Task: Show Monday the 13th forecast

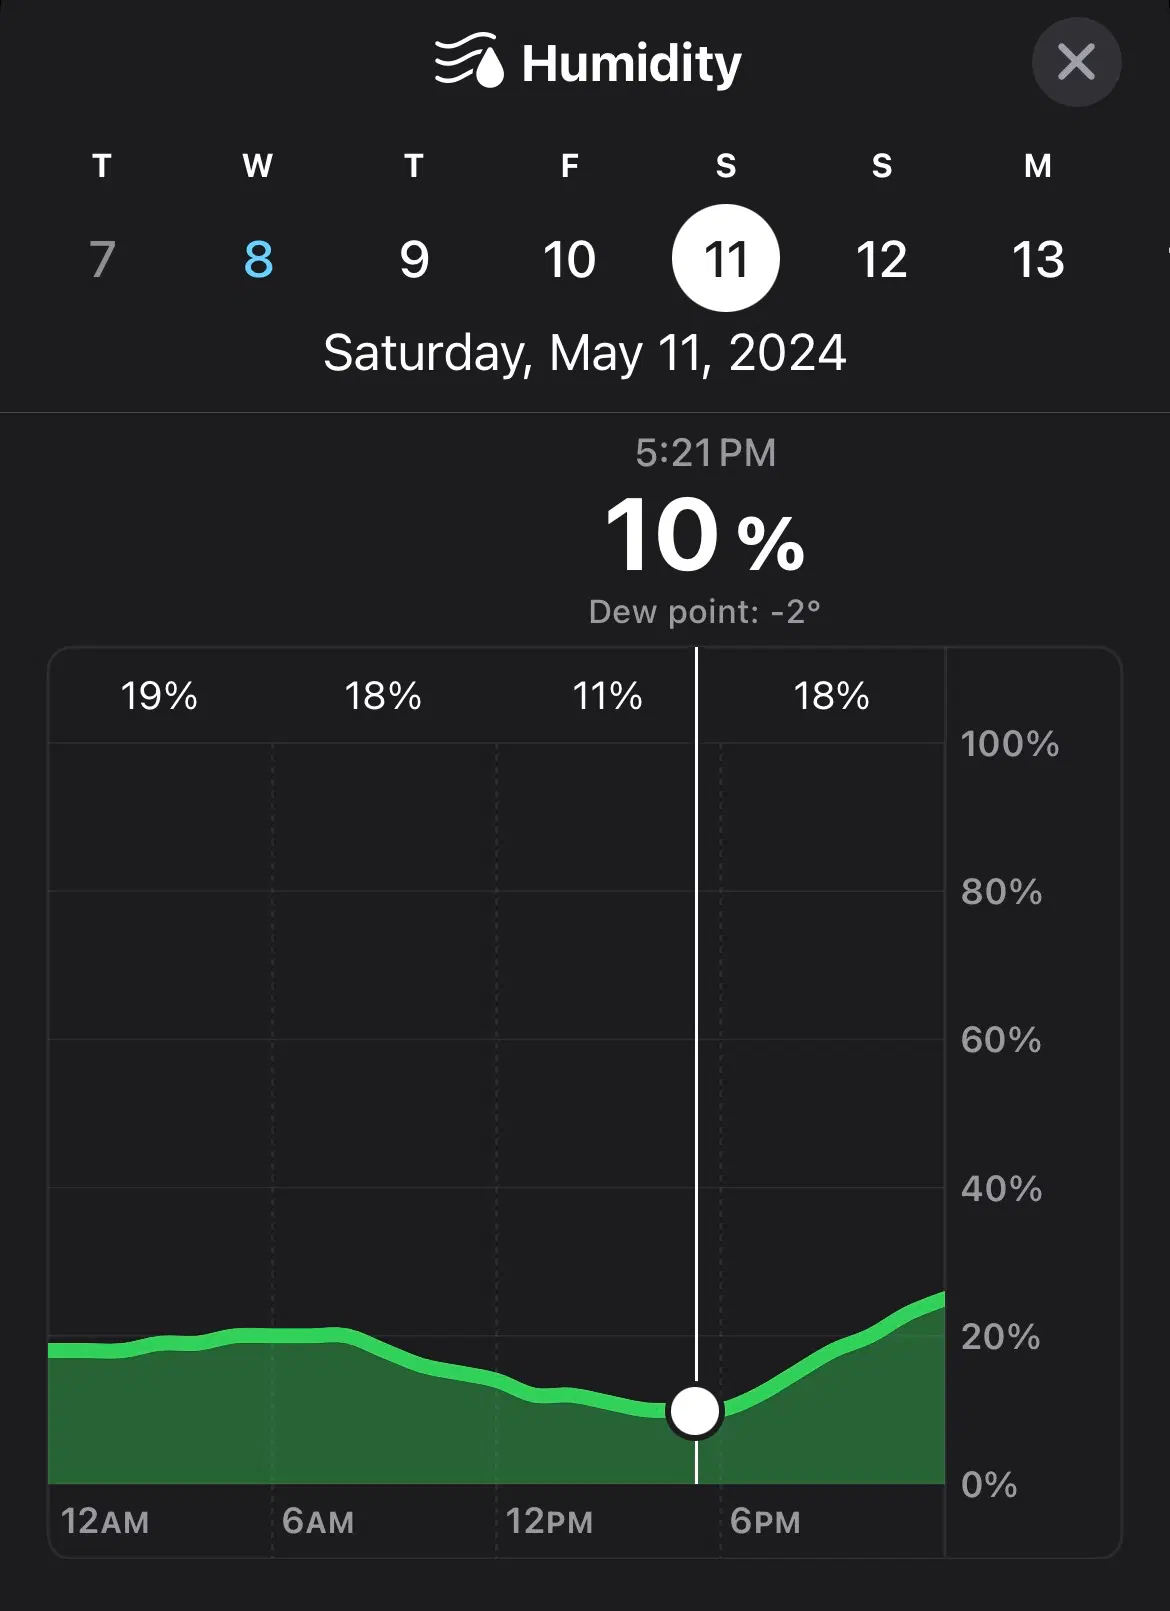Action: 1038,259
